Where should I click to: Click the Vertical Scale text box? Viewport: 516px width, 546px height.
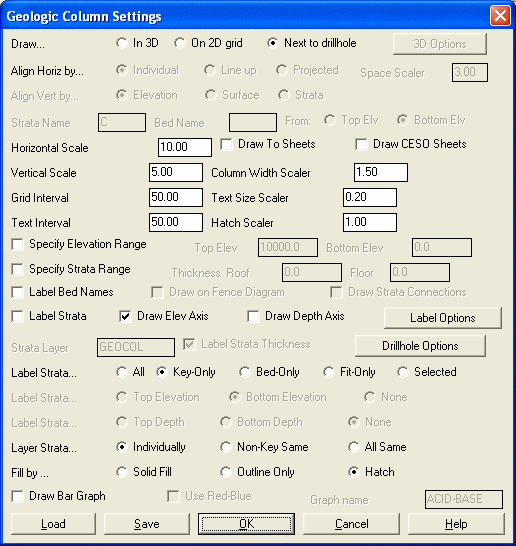tap(176, 172)
